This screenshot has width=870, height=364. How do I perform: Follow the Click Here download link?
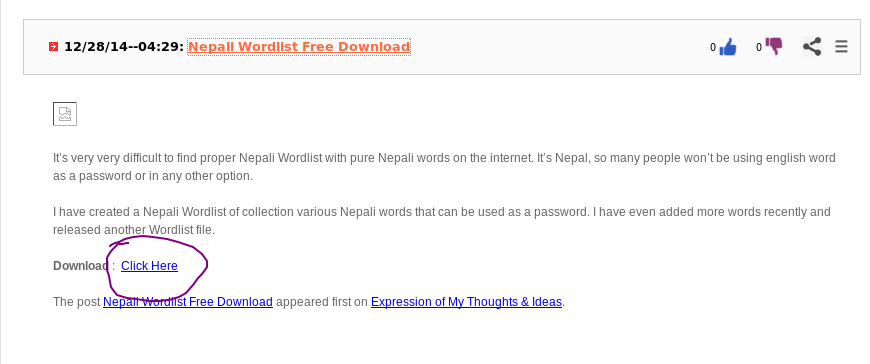click(x=149, y=266)
